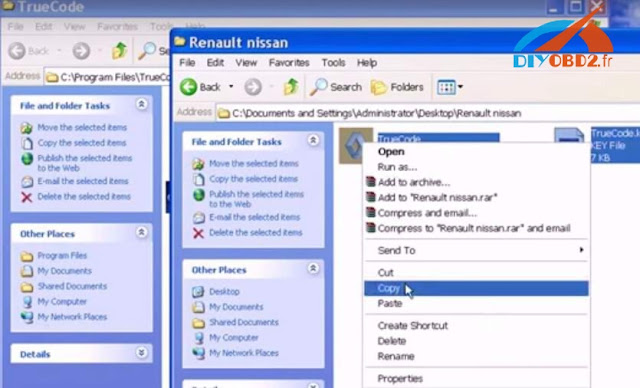Click Forward arrow in TrueCode window

coord(81,51)
